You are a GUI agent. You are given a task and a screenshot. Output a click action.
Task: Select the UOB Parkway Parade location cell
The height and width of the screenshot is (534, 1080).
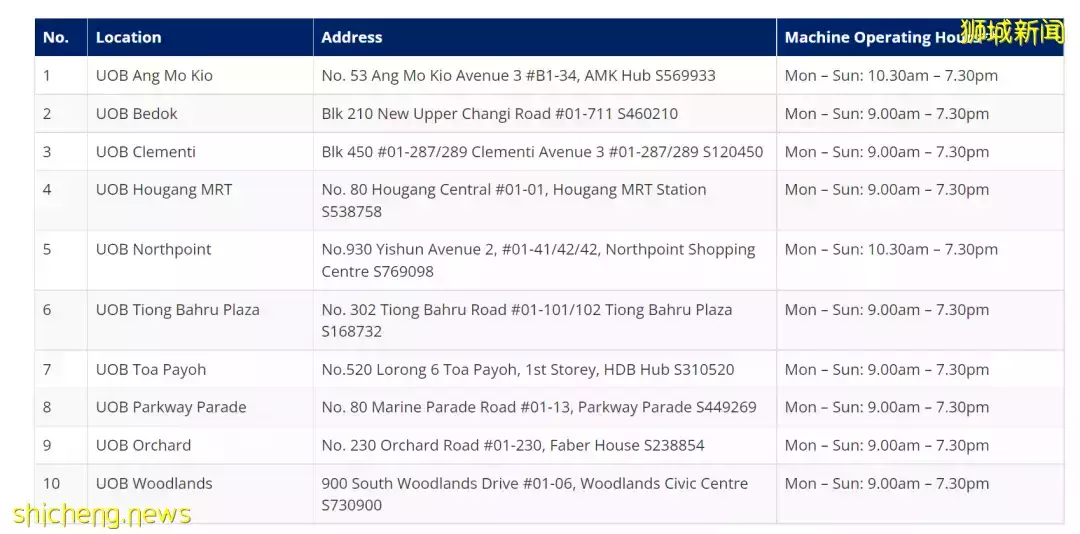click(200, 407)
